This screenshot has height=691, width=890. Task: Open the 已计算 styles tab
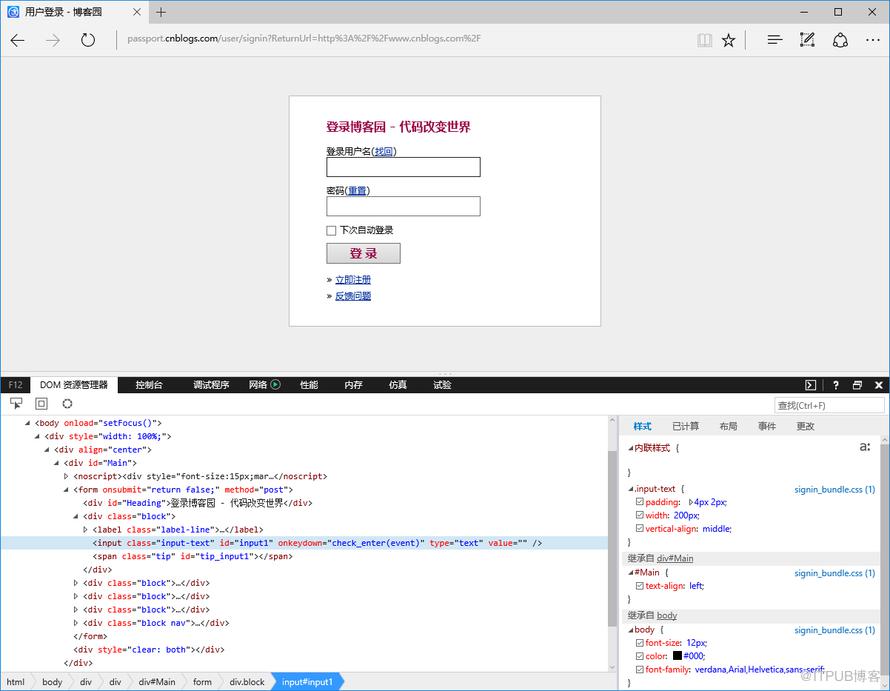coord(685,426)
